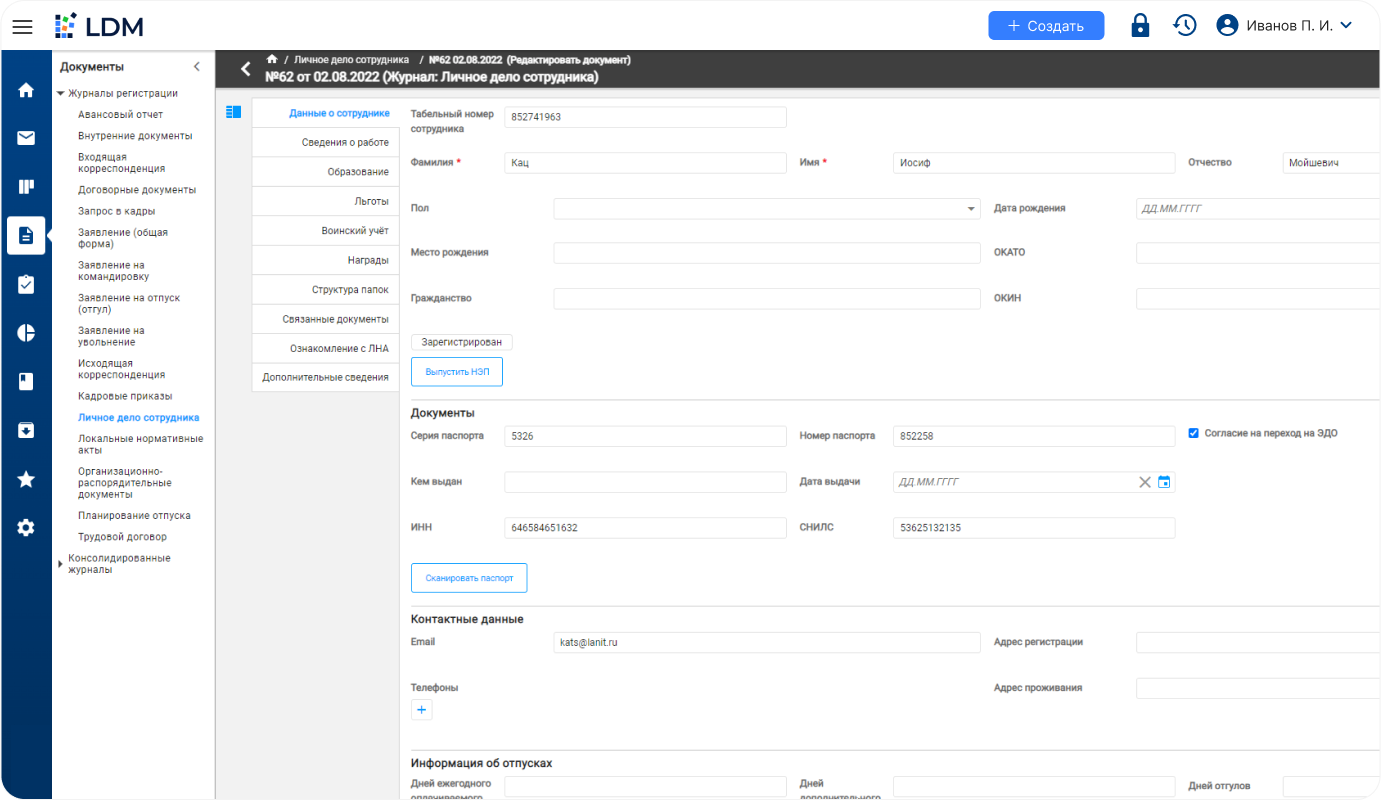The image size is (1381, 800).
Task: Click the Фамилия input field
Action: pyautogui.click(x=645, y=163)
